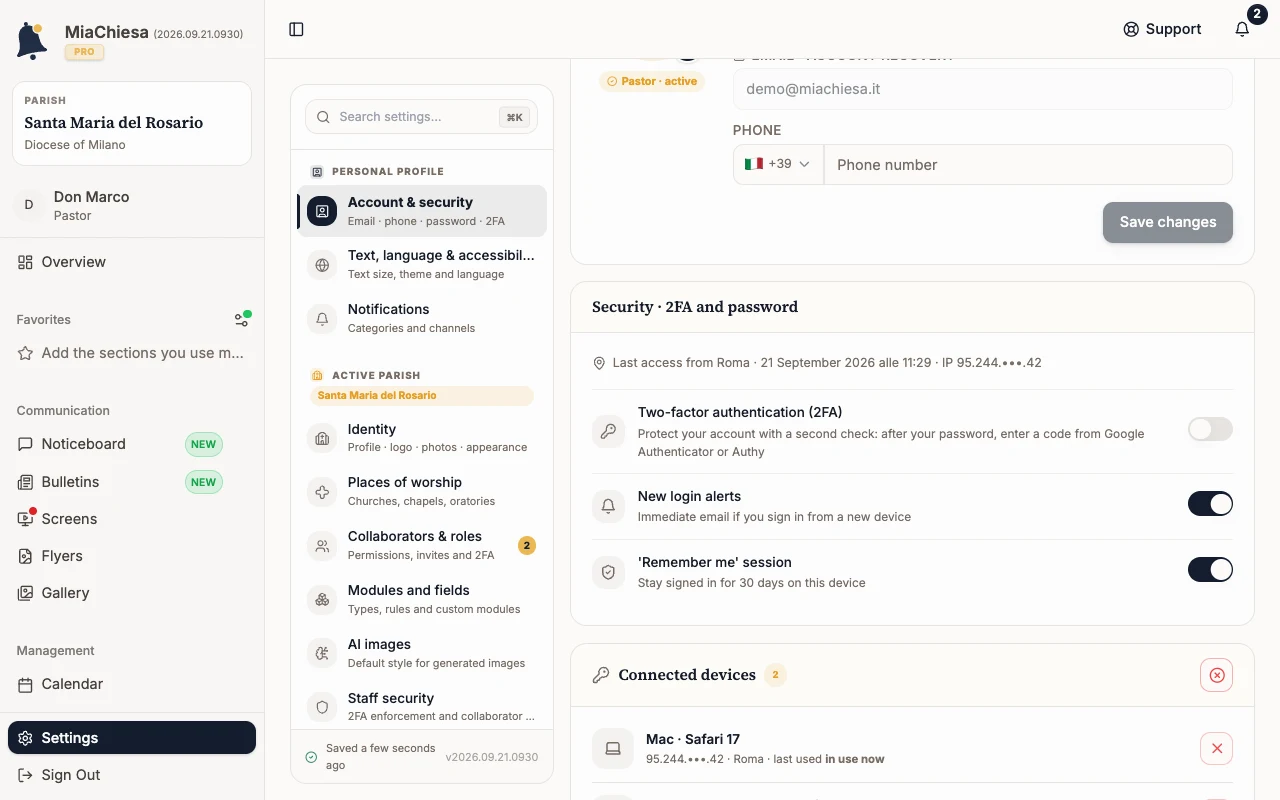Image resolution: width=1280 pixels, height=800 pixels.
Task: Select the Santa Maria del Rosario parish card
Action: (132, 123)
